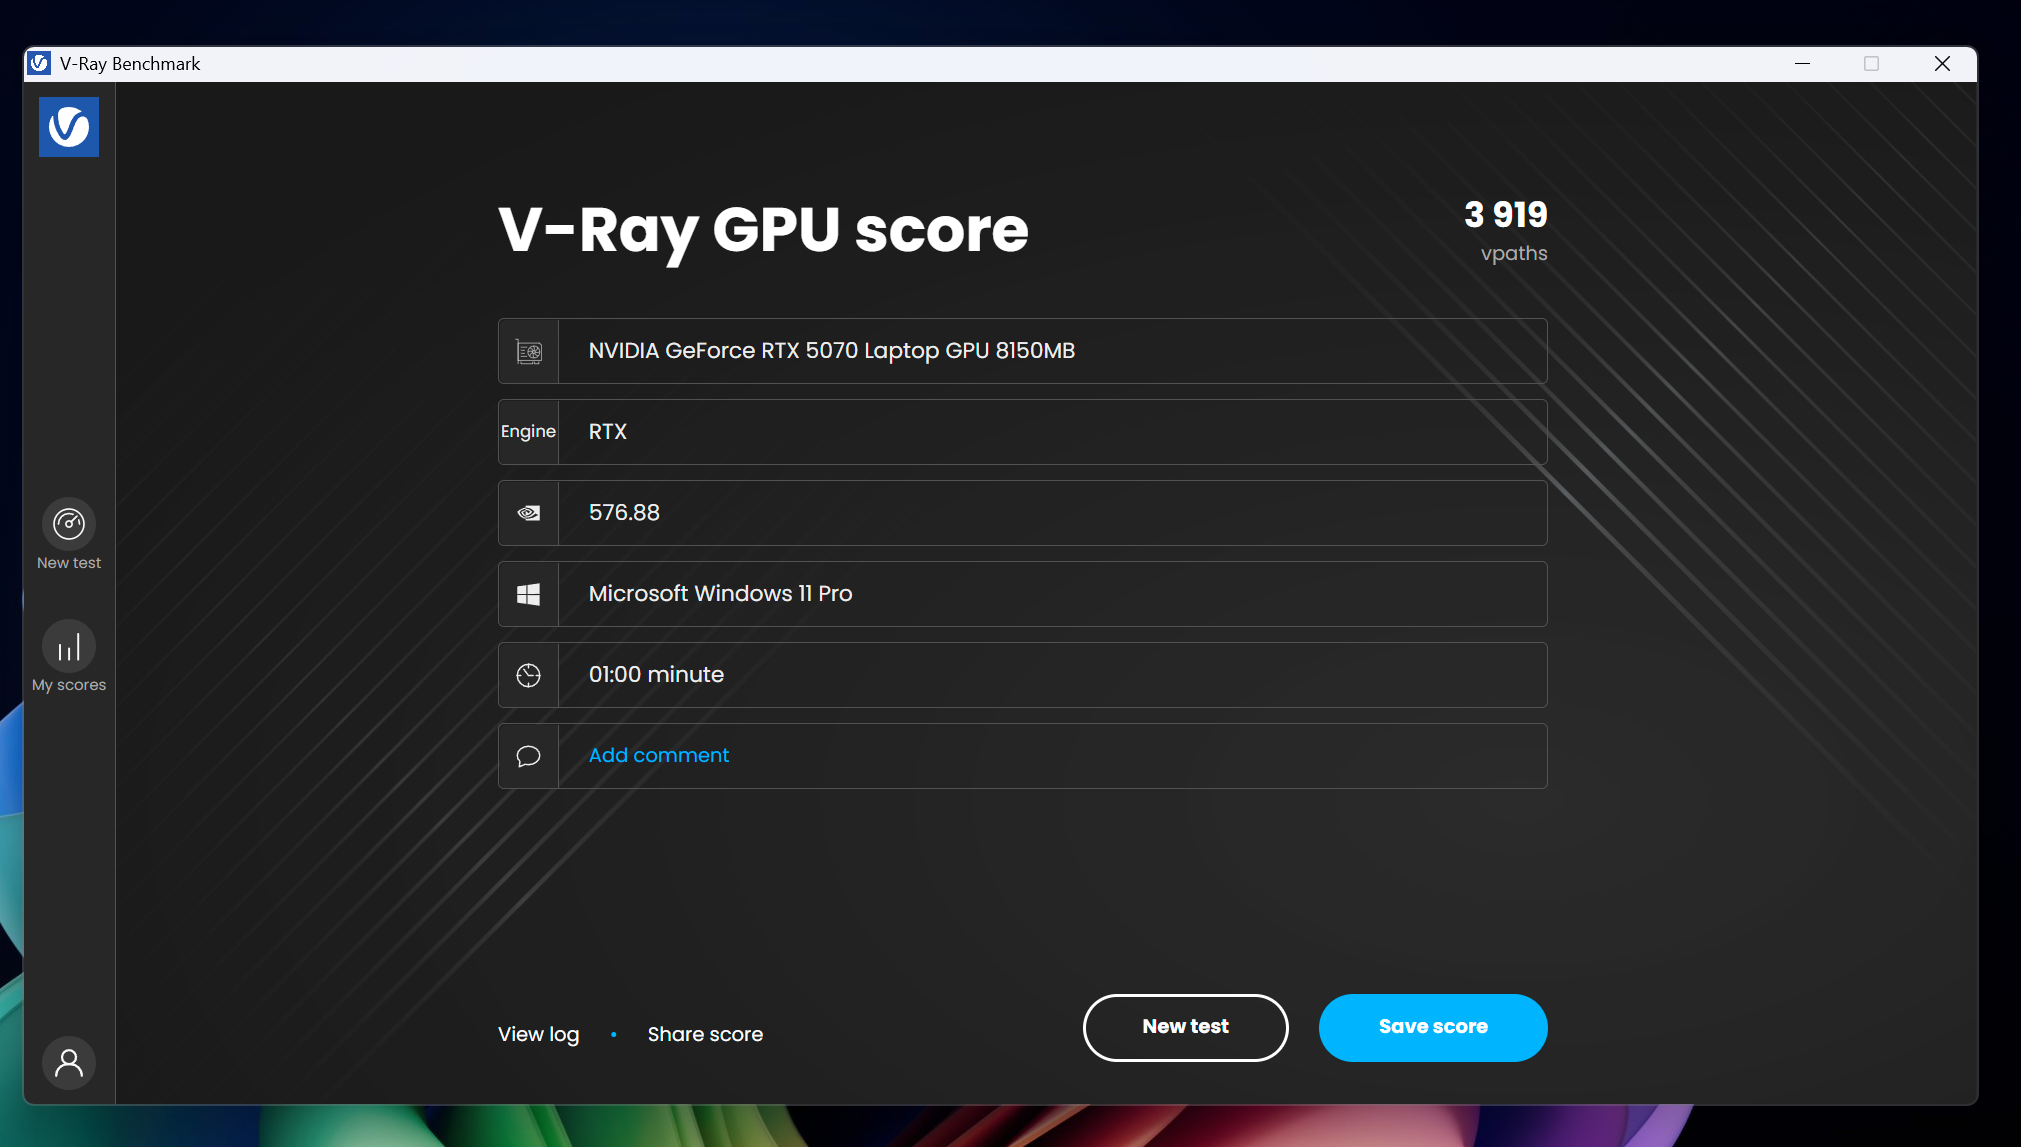
Task: Click the 576.88 driver version text
Action: (624, 512)
